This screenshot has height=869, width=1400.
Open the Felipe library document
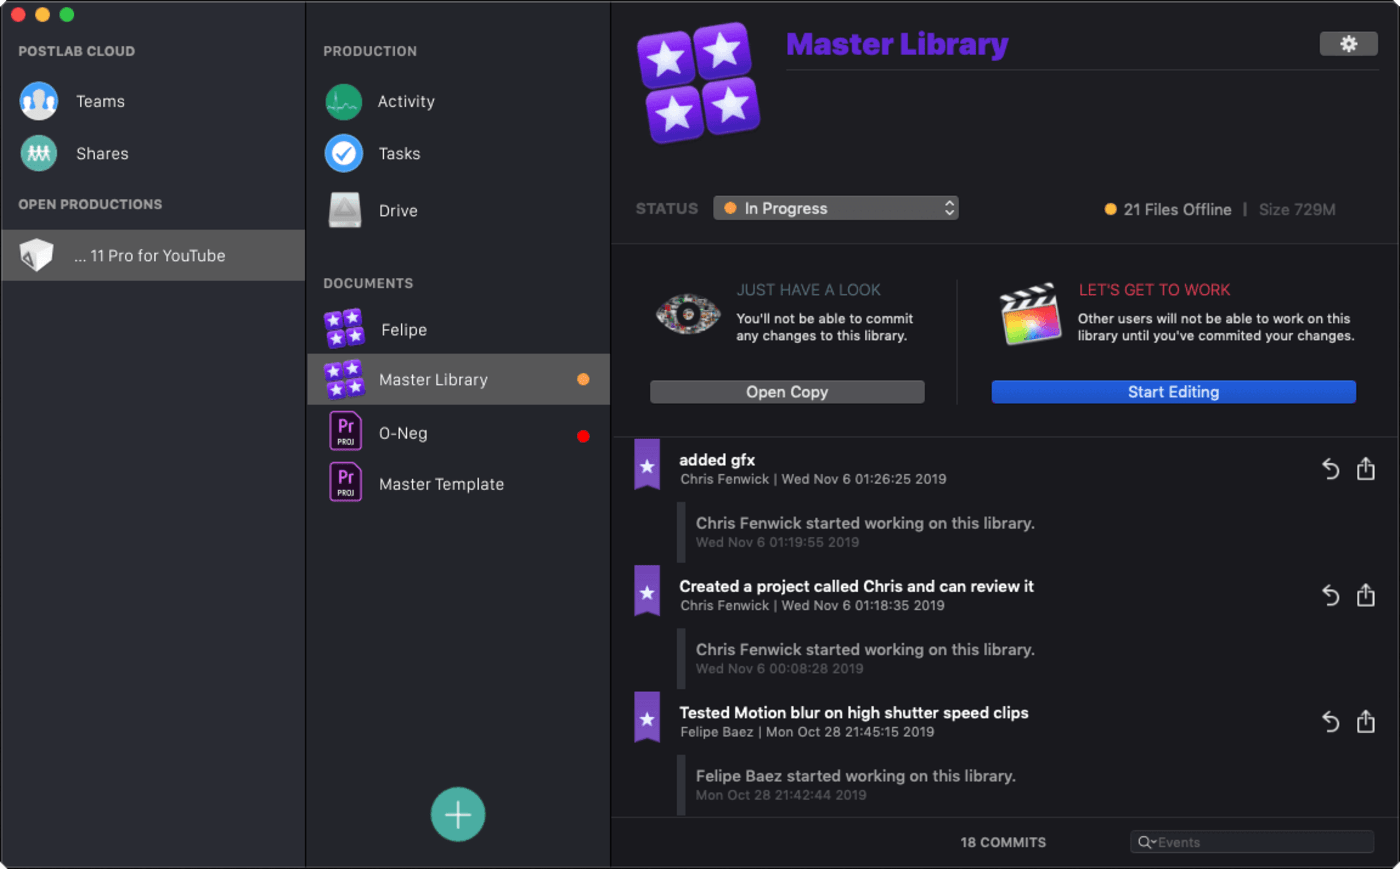point(403,330)
